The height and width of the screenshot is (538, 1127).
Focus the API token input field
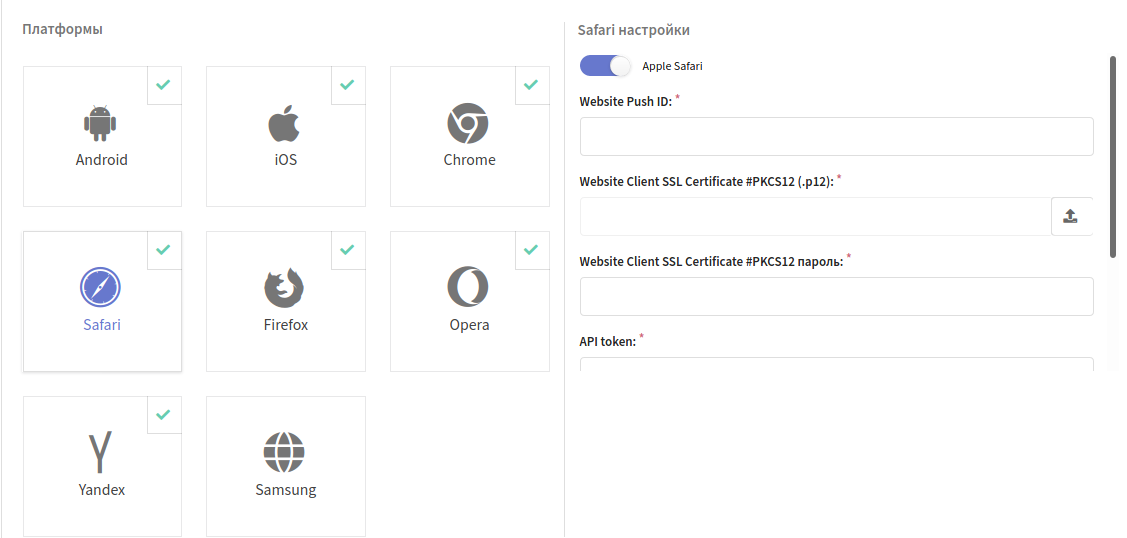pyautogui.click(x=837, y=364)
